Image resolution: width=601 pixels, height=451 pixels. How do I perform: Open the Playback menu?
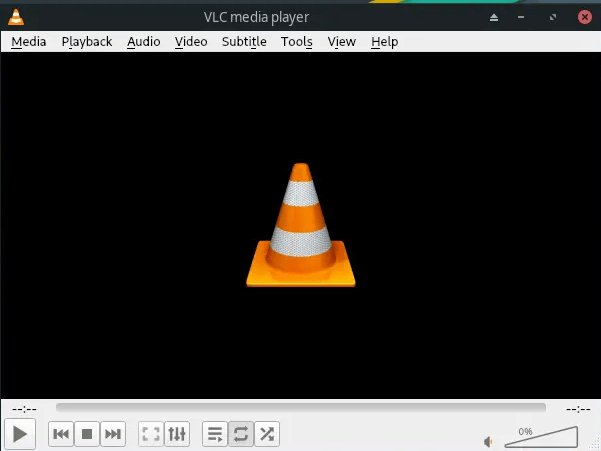(87, 41)
